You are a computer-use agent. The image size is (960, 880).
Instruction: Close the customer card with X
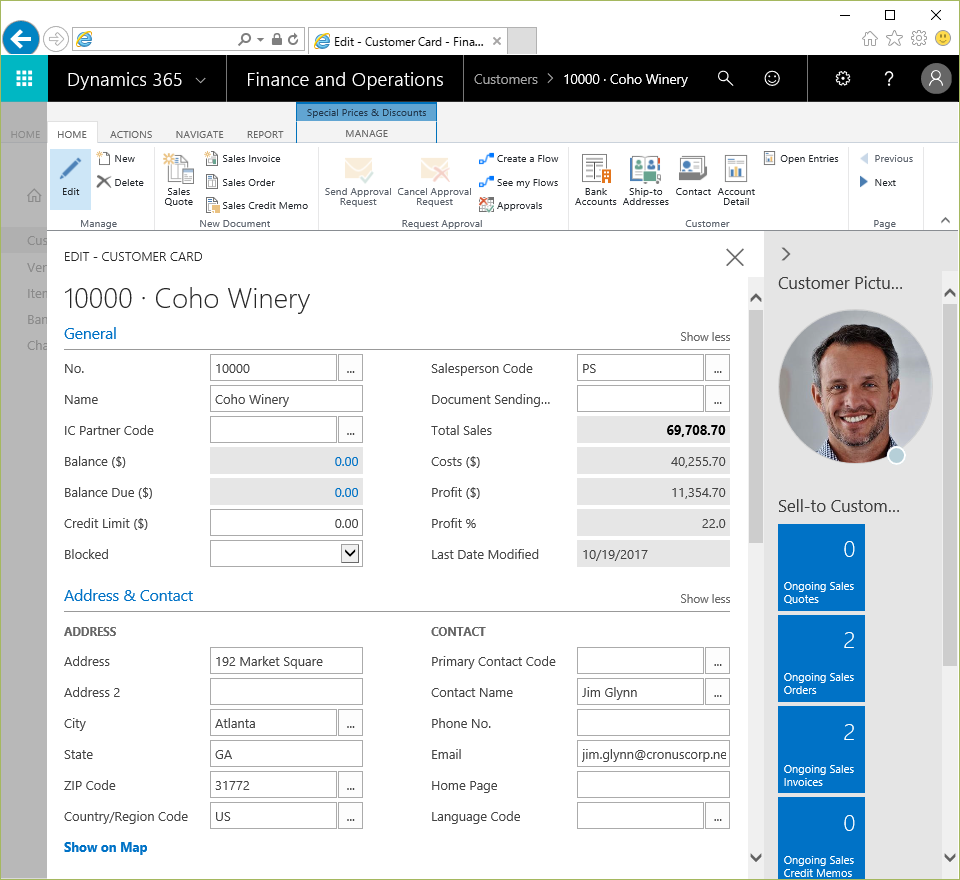(x=735, y=257)
